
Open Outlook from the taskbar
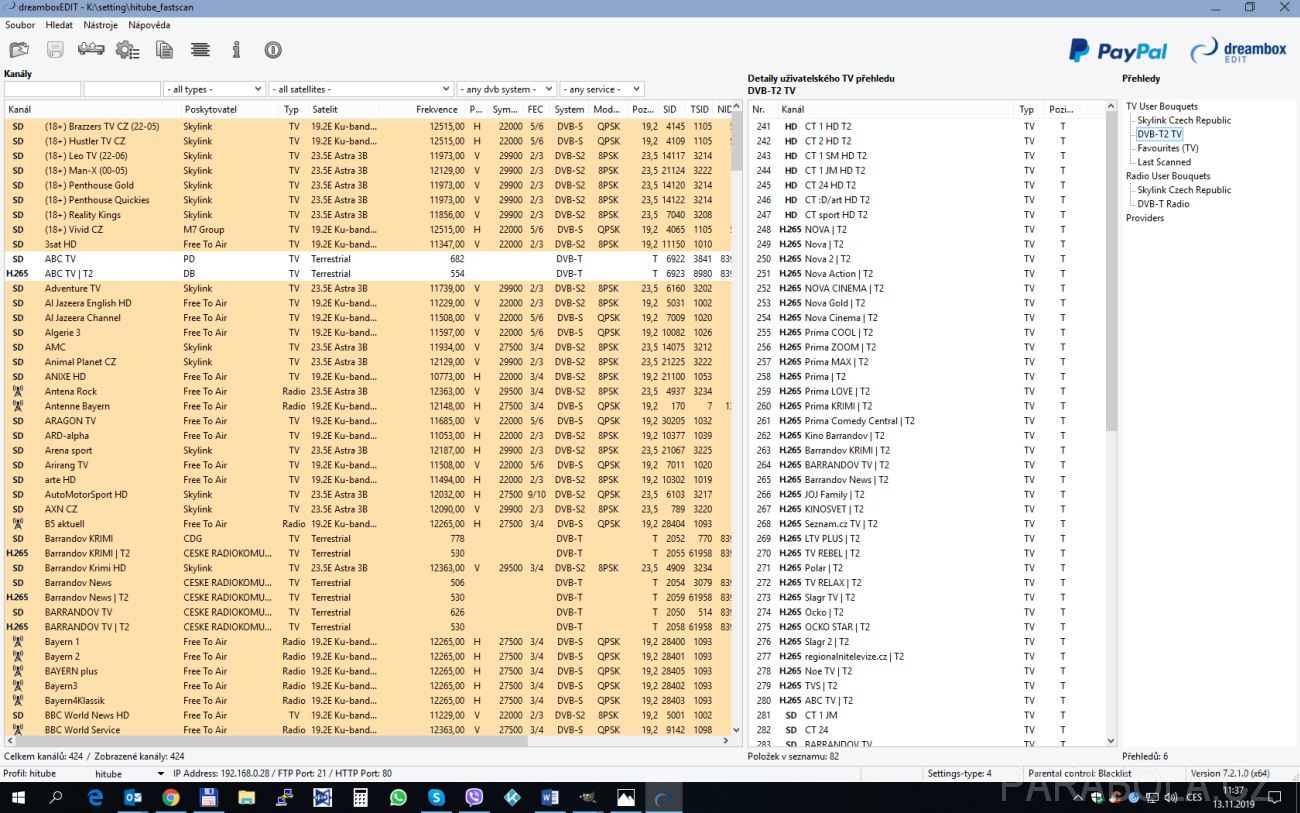pyautogui.click(x=133, y=798)
